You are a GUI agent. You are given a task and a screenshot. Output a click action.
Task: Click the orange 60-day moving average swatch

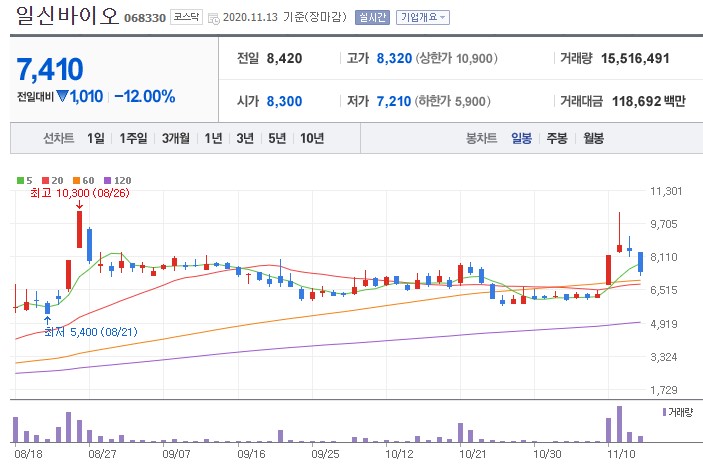click(x=76, y=180)
